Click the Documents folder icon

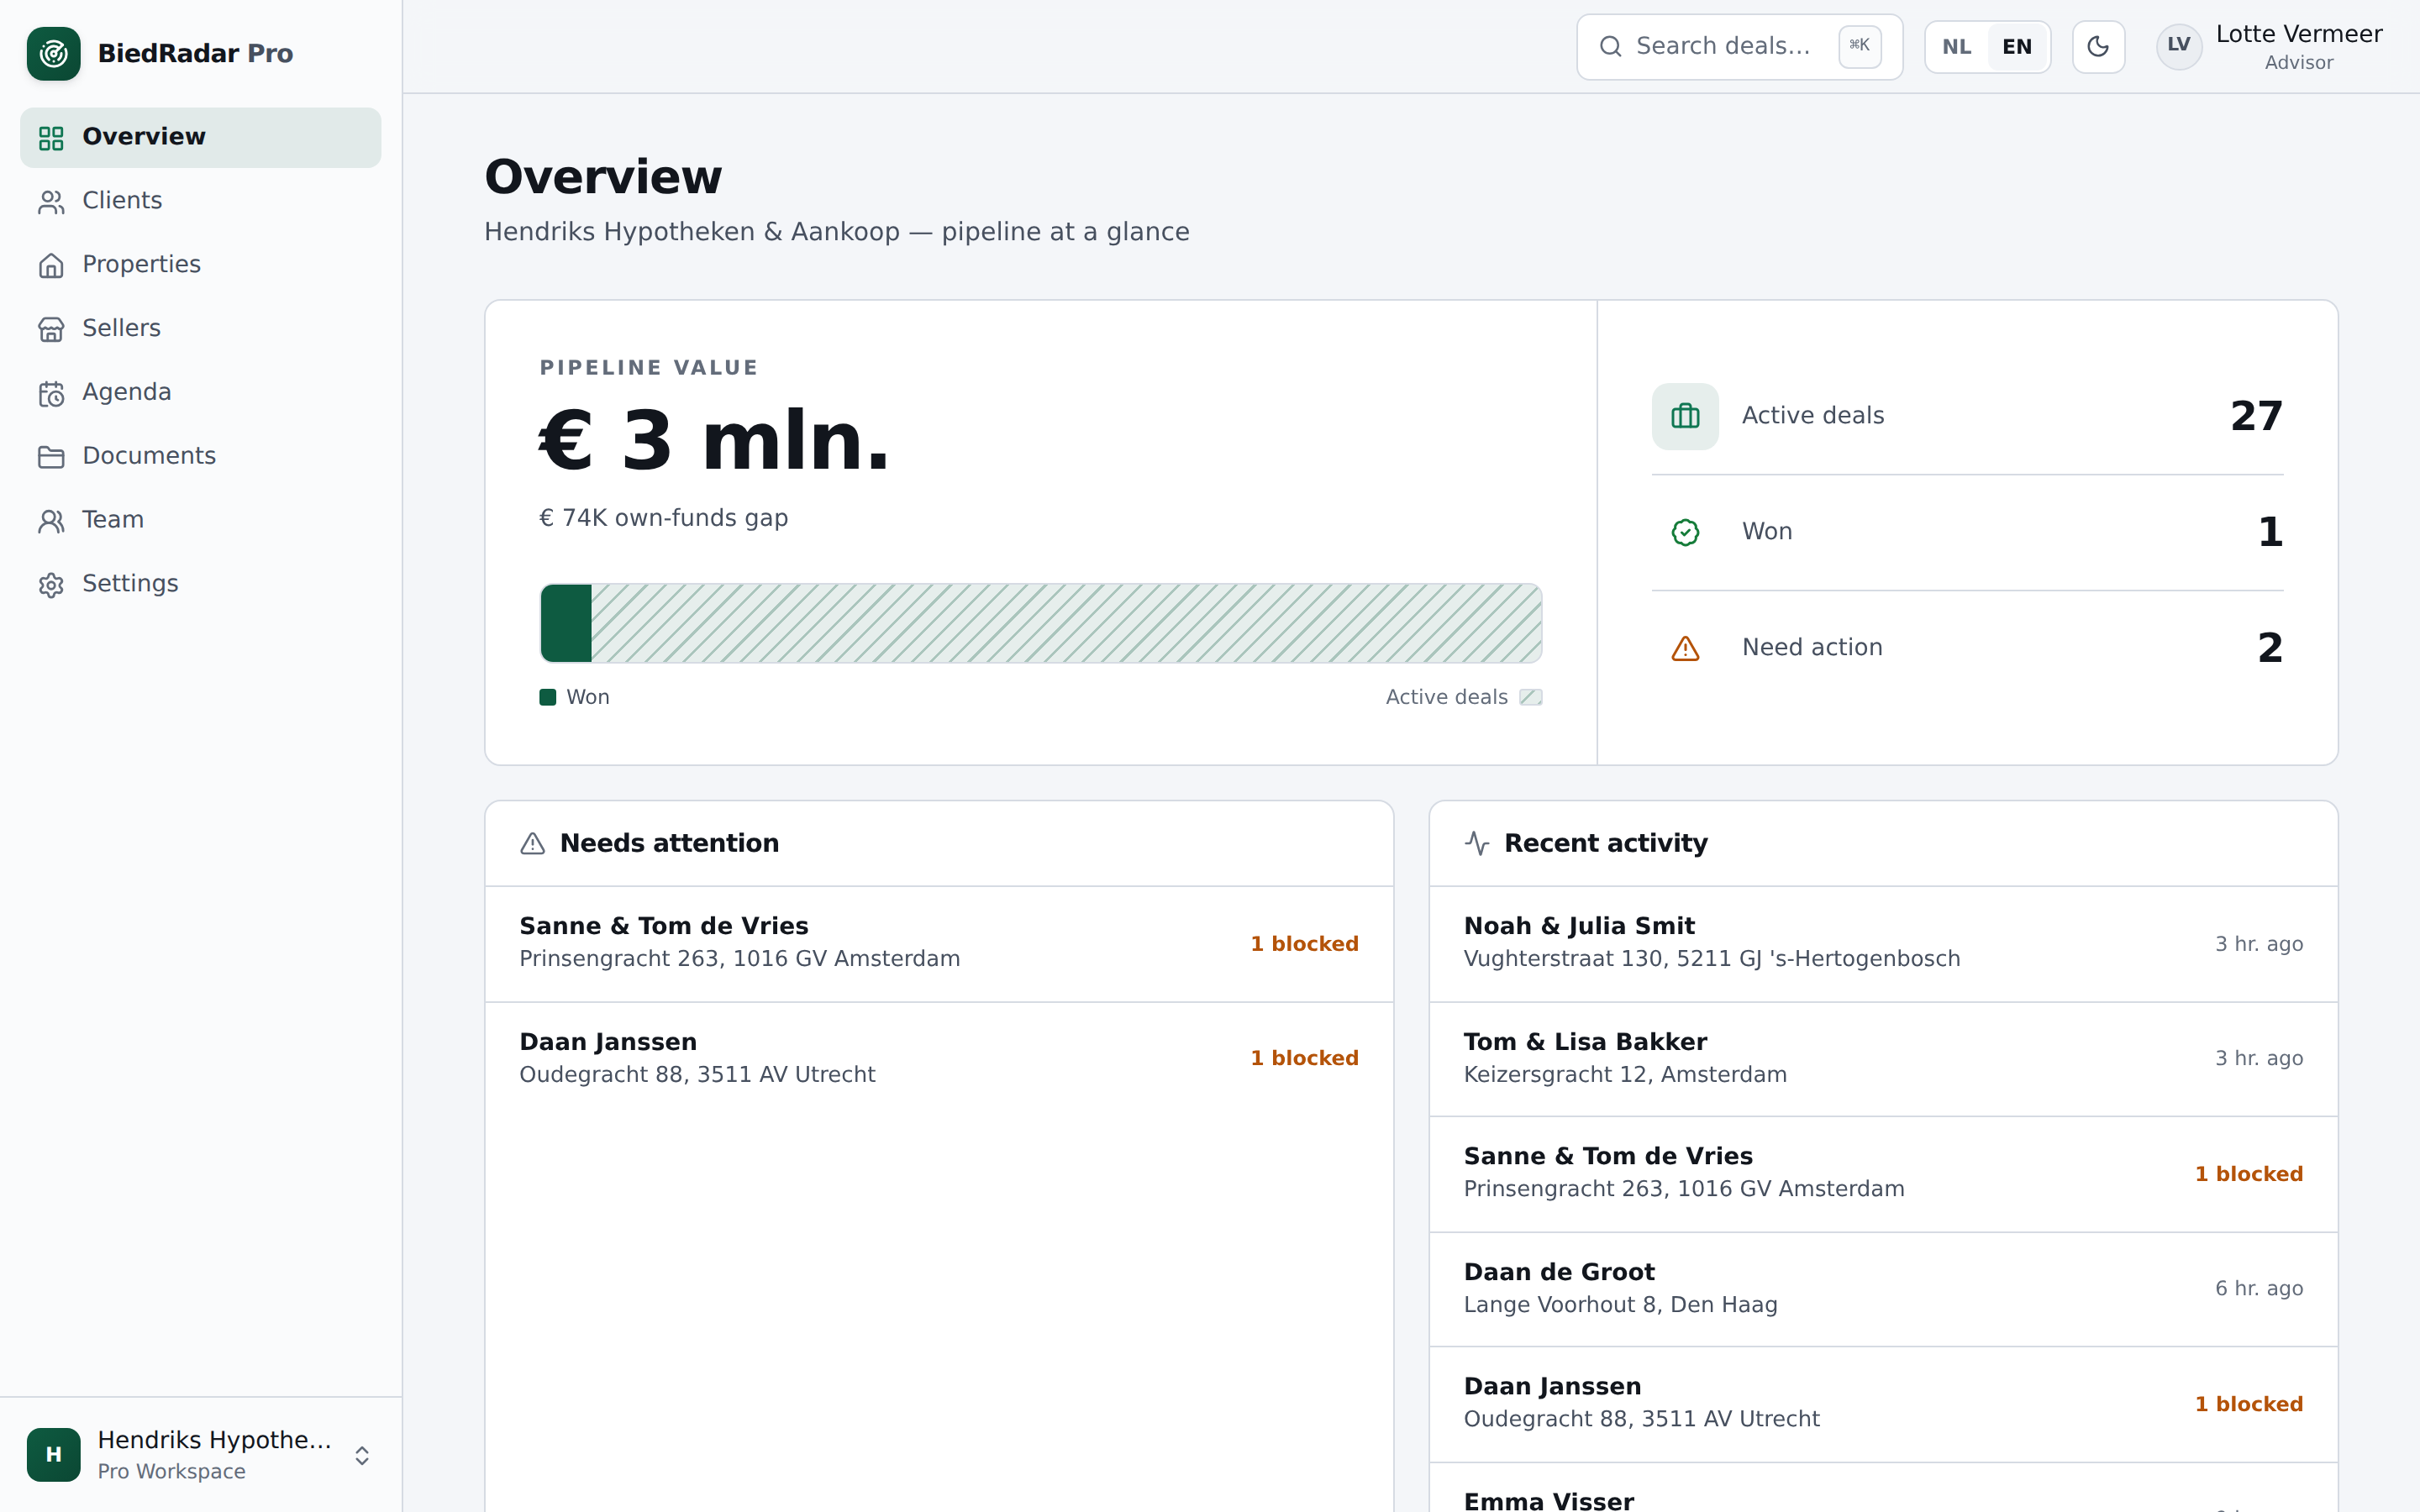(51, 457)
